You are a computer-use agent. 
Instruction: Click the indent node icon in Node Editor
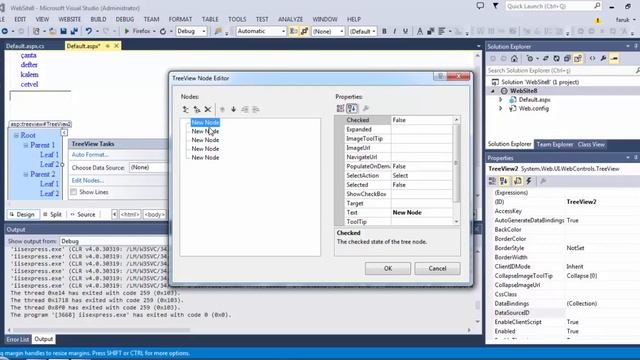tap(256, 109)
